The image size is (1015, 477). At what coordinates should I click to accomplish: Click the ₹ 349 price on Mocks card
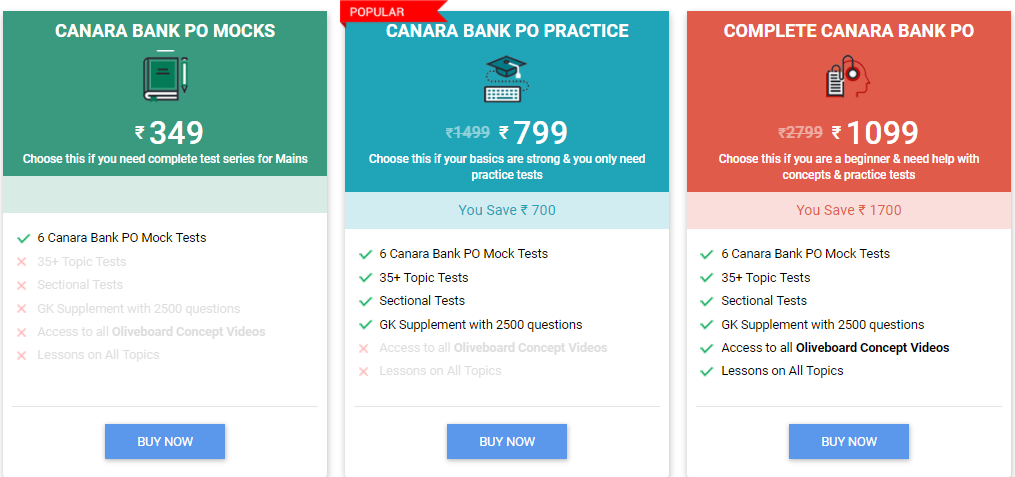click(169, 133)
